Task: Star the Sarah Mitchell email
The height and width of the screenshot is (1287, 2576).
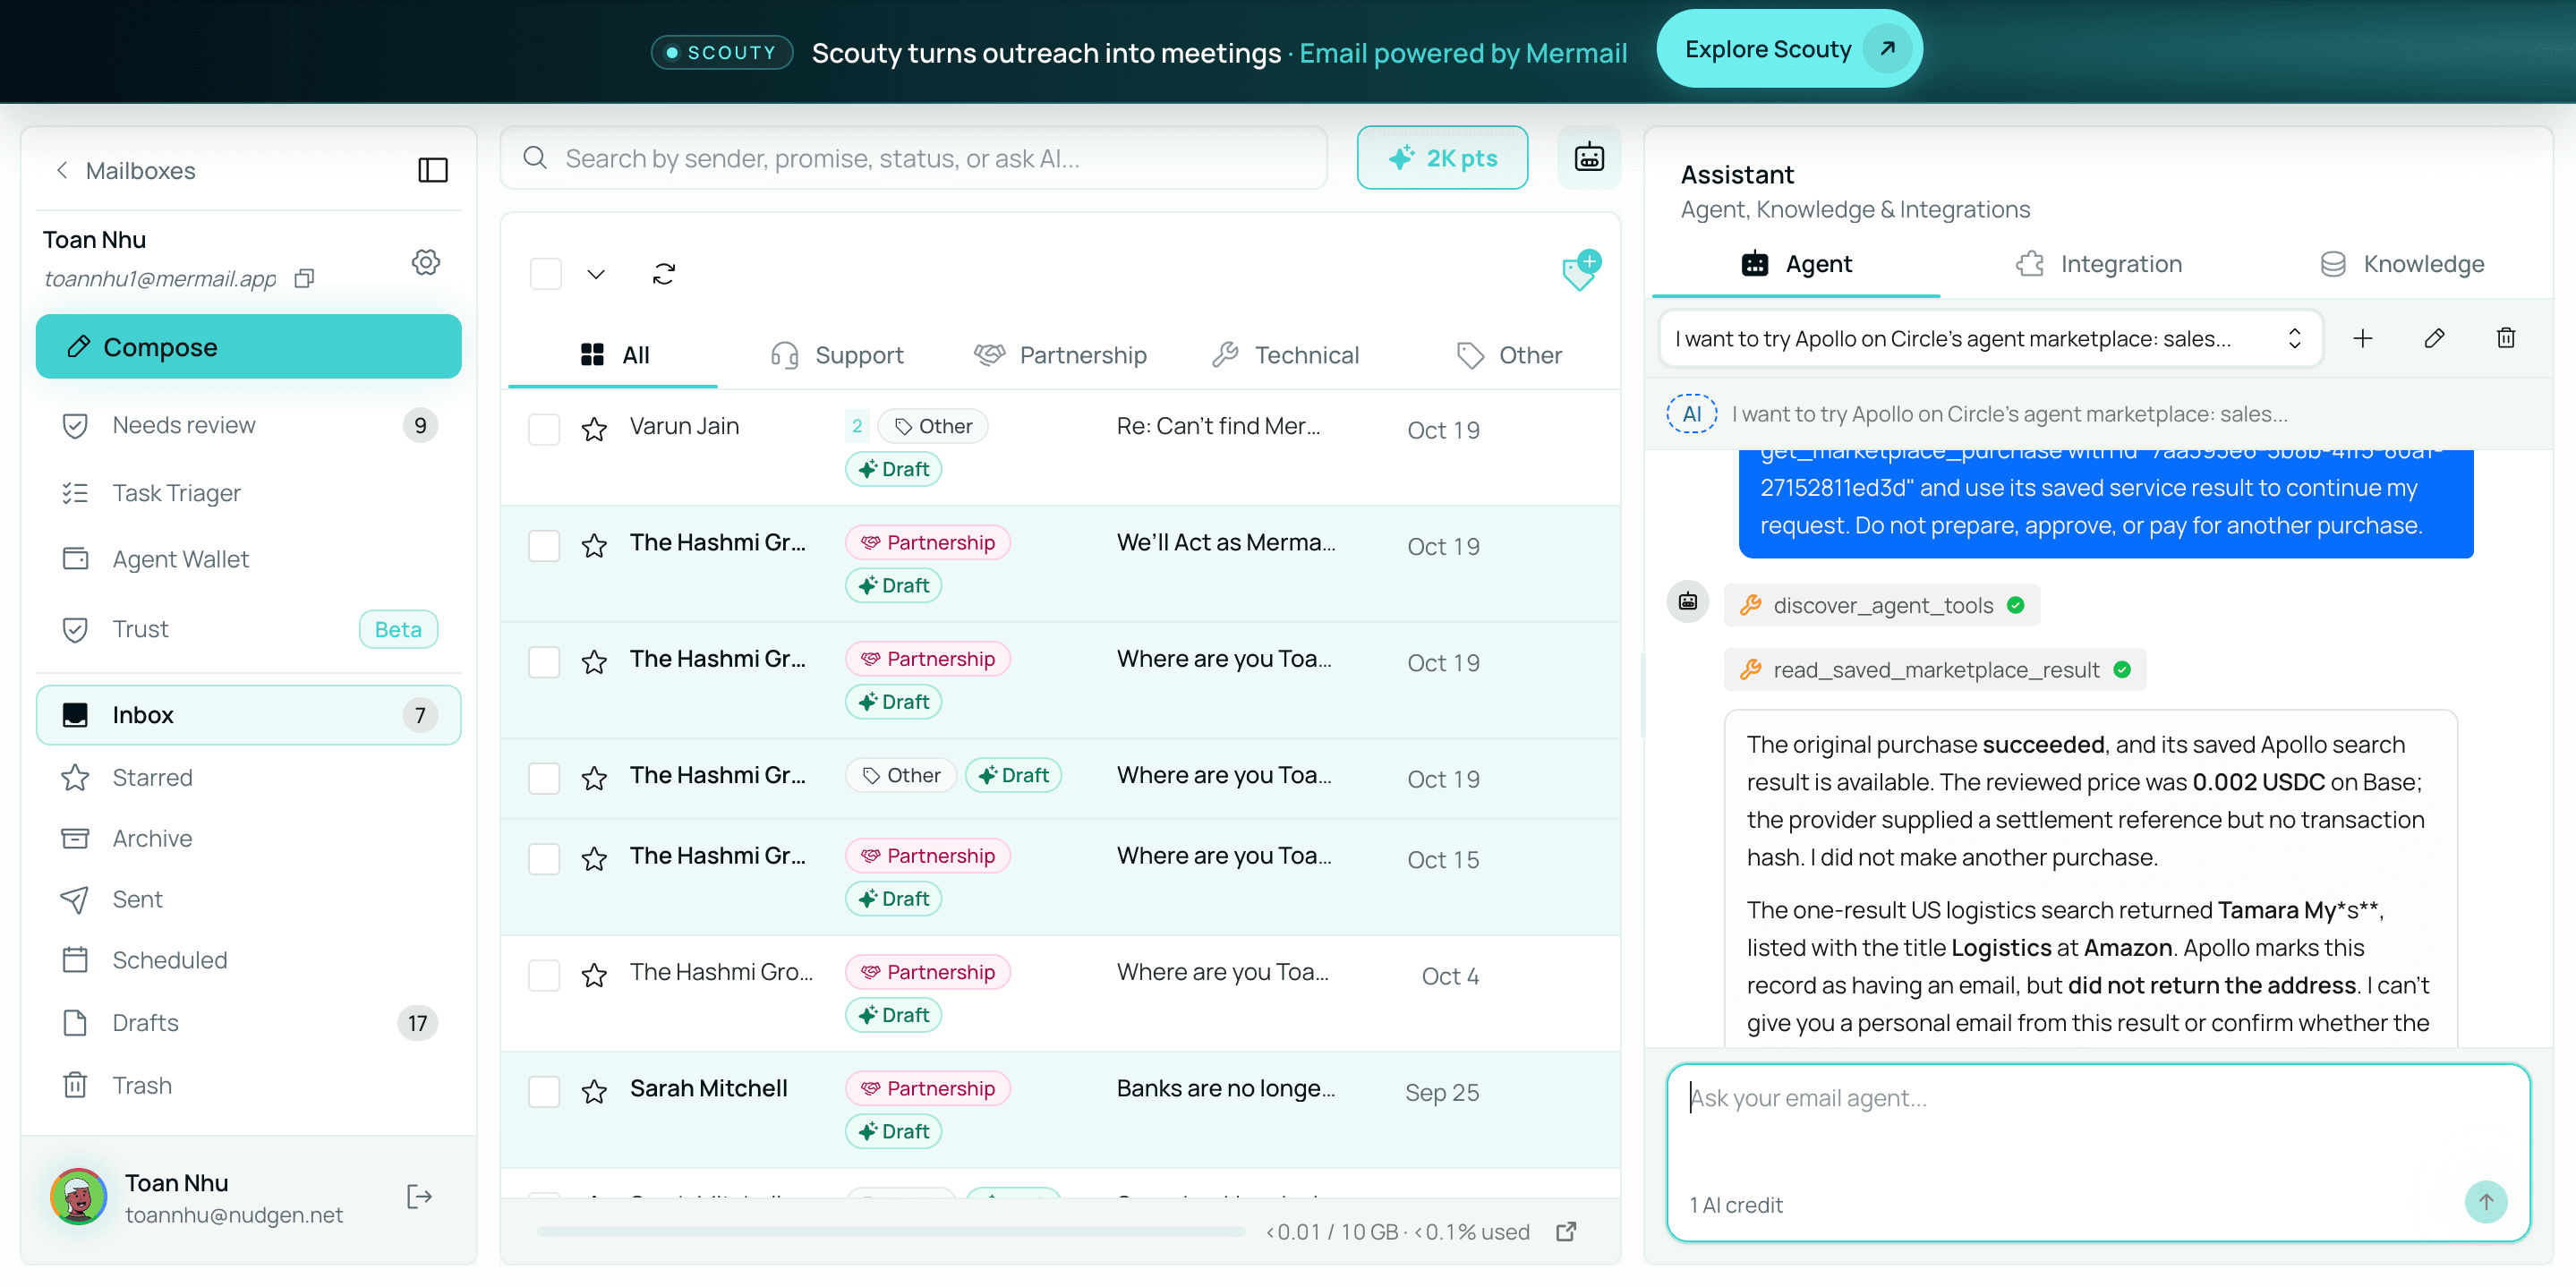Action: point(594,1092)
